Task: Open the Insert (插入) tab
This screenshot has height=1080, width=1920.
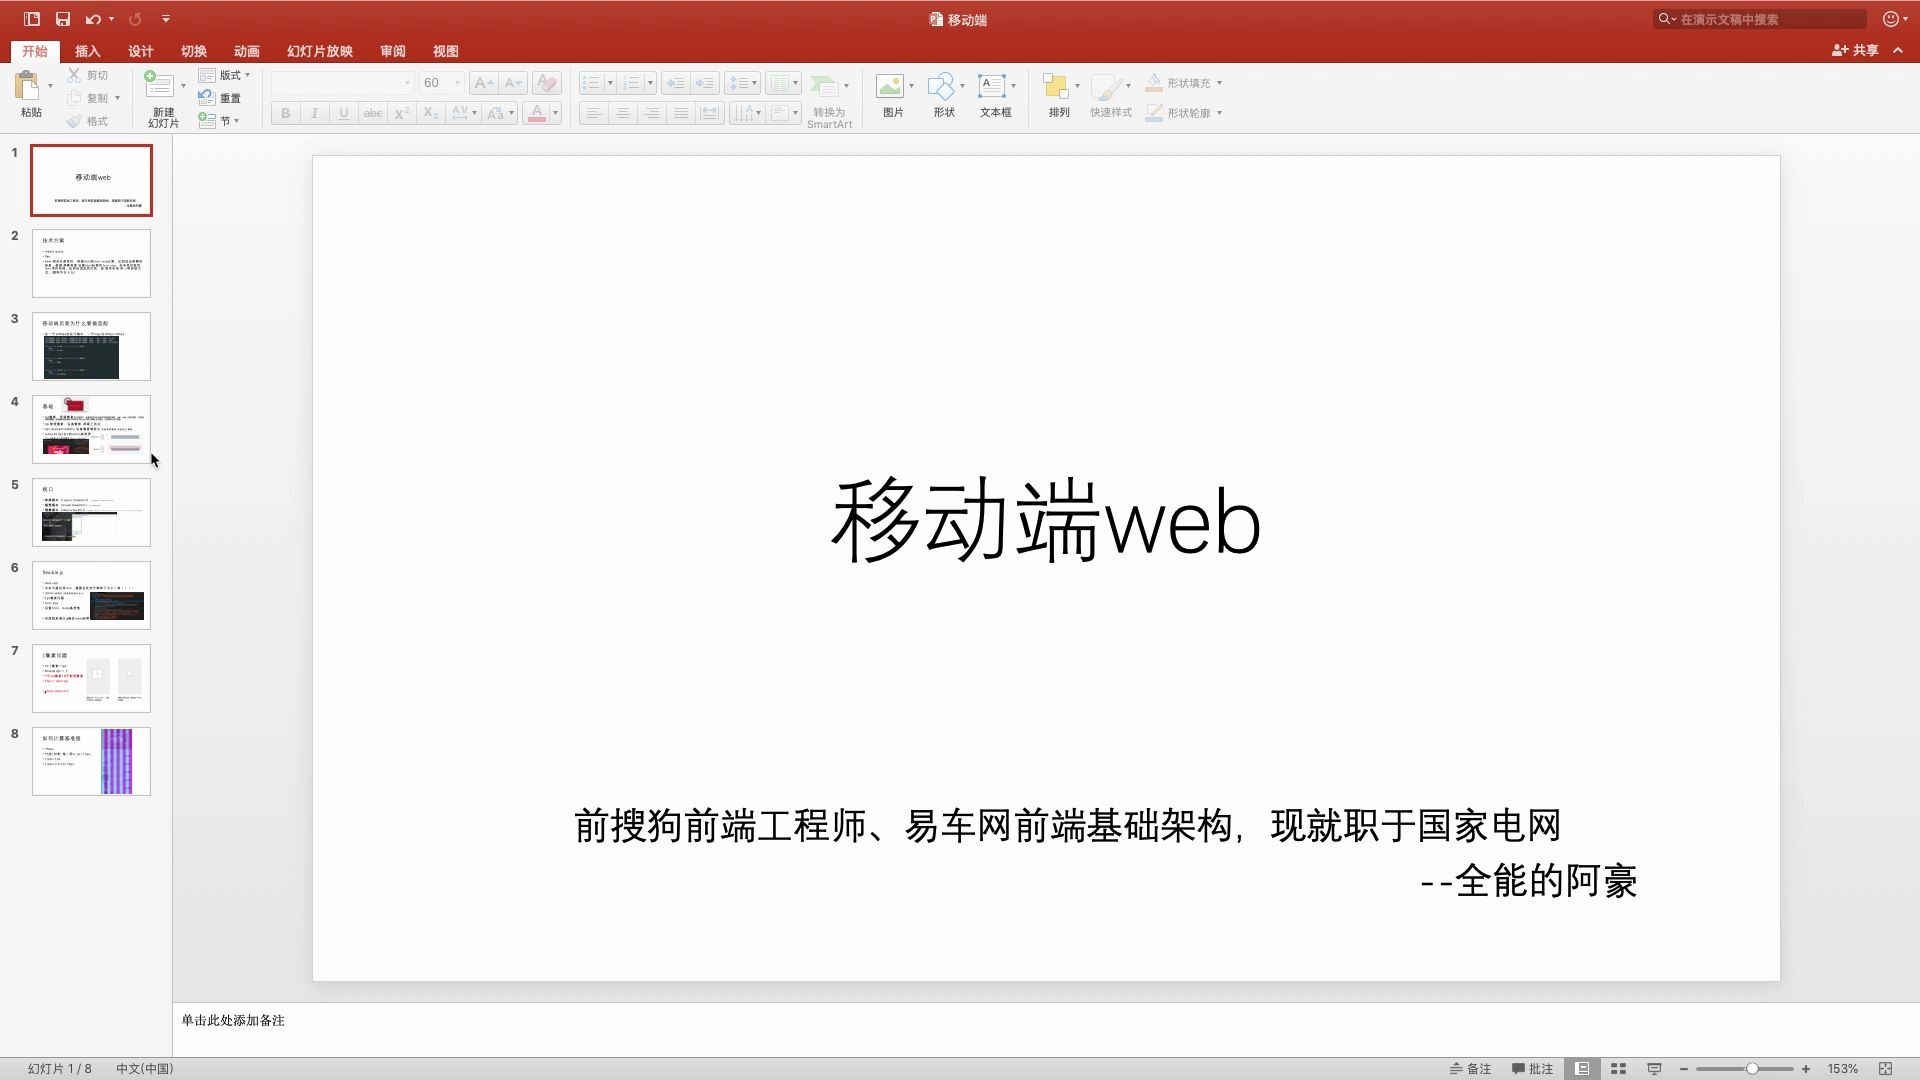Action: click(88, 51)
